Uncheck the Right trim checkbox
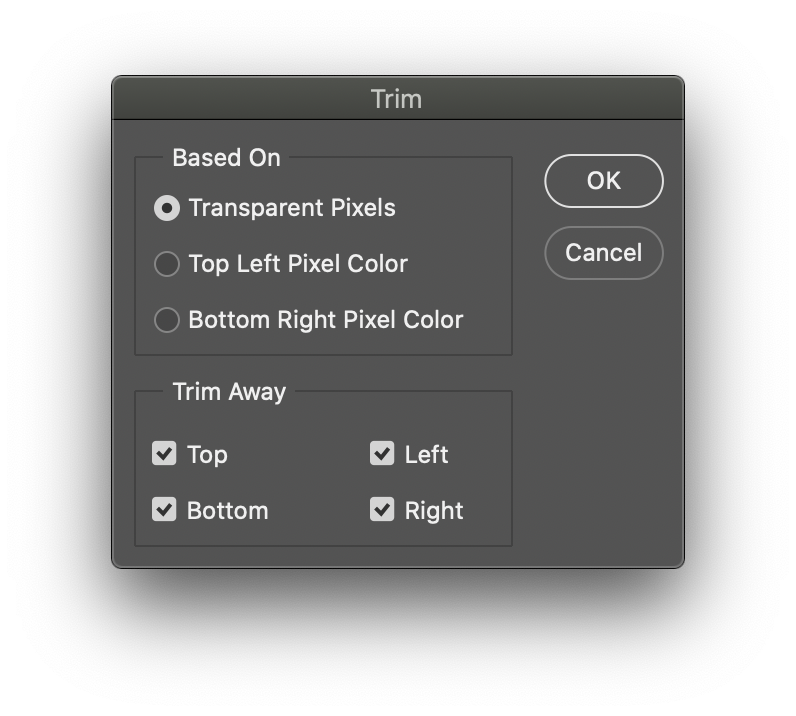This screenshot has width=796, height=716. 382,509
